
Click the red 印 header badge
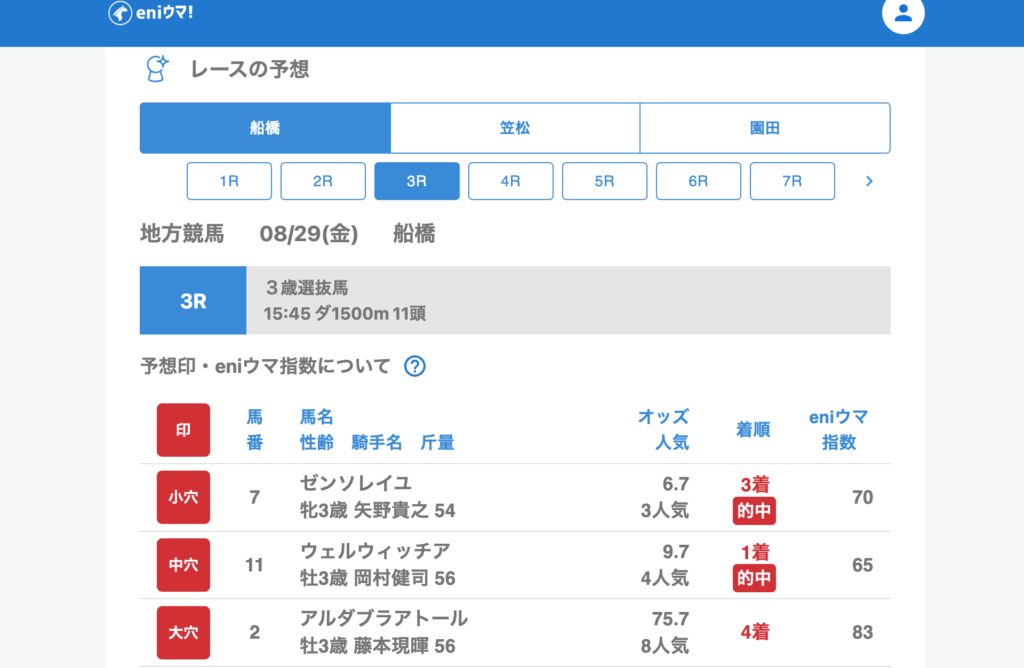point(183,430)
